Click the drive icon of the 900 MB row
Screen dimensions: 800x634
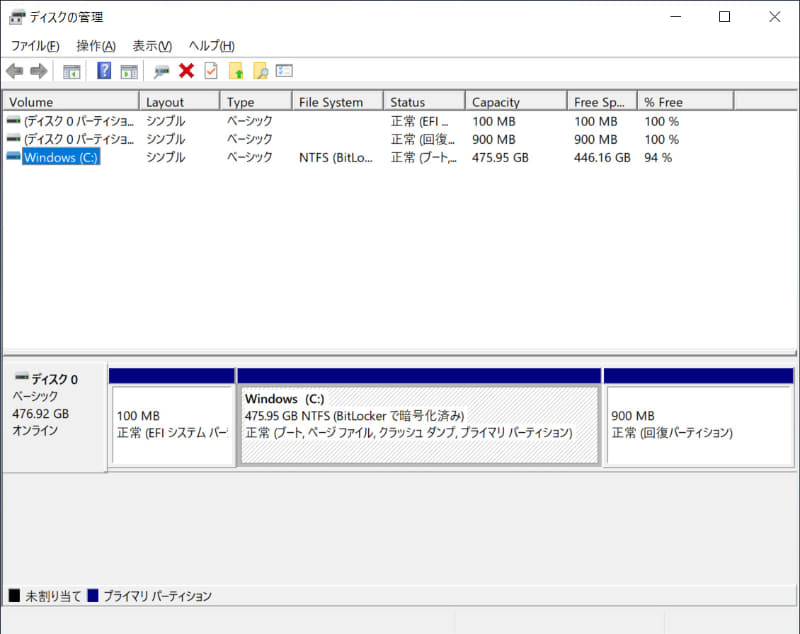pyautogui.click(x=13, y=138)
